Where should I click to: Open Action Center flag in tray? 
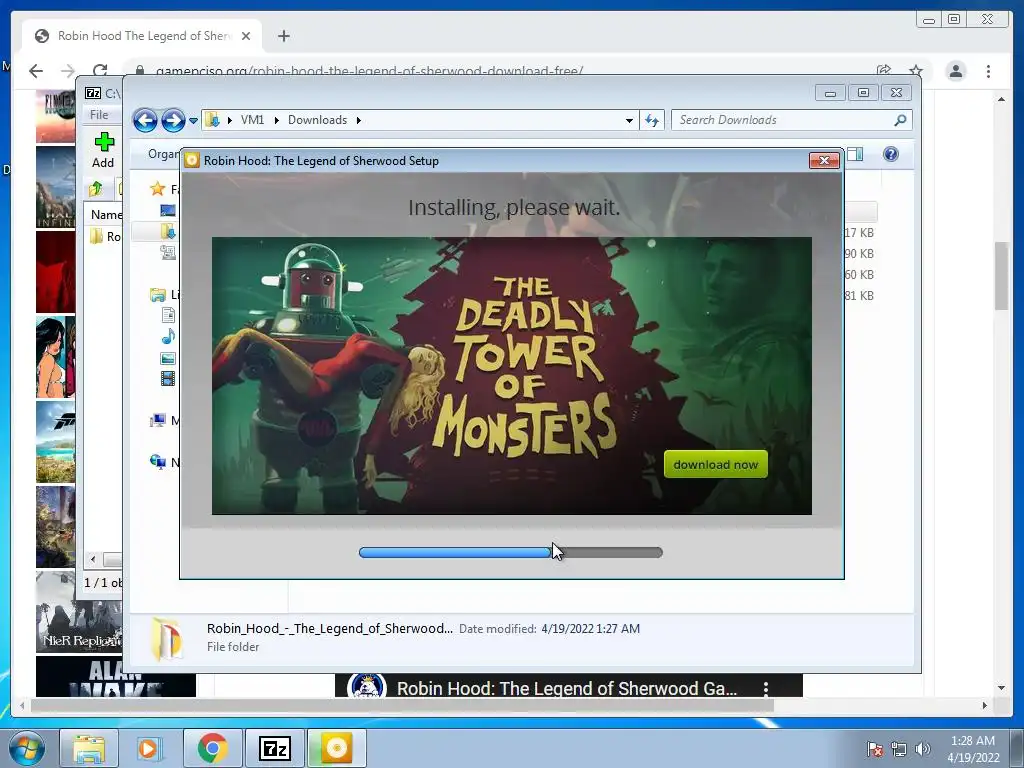point(874,749)
